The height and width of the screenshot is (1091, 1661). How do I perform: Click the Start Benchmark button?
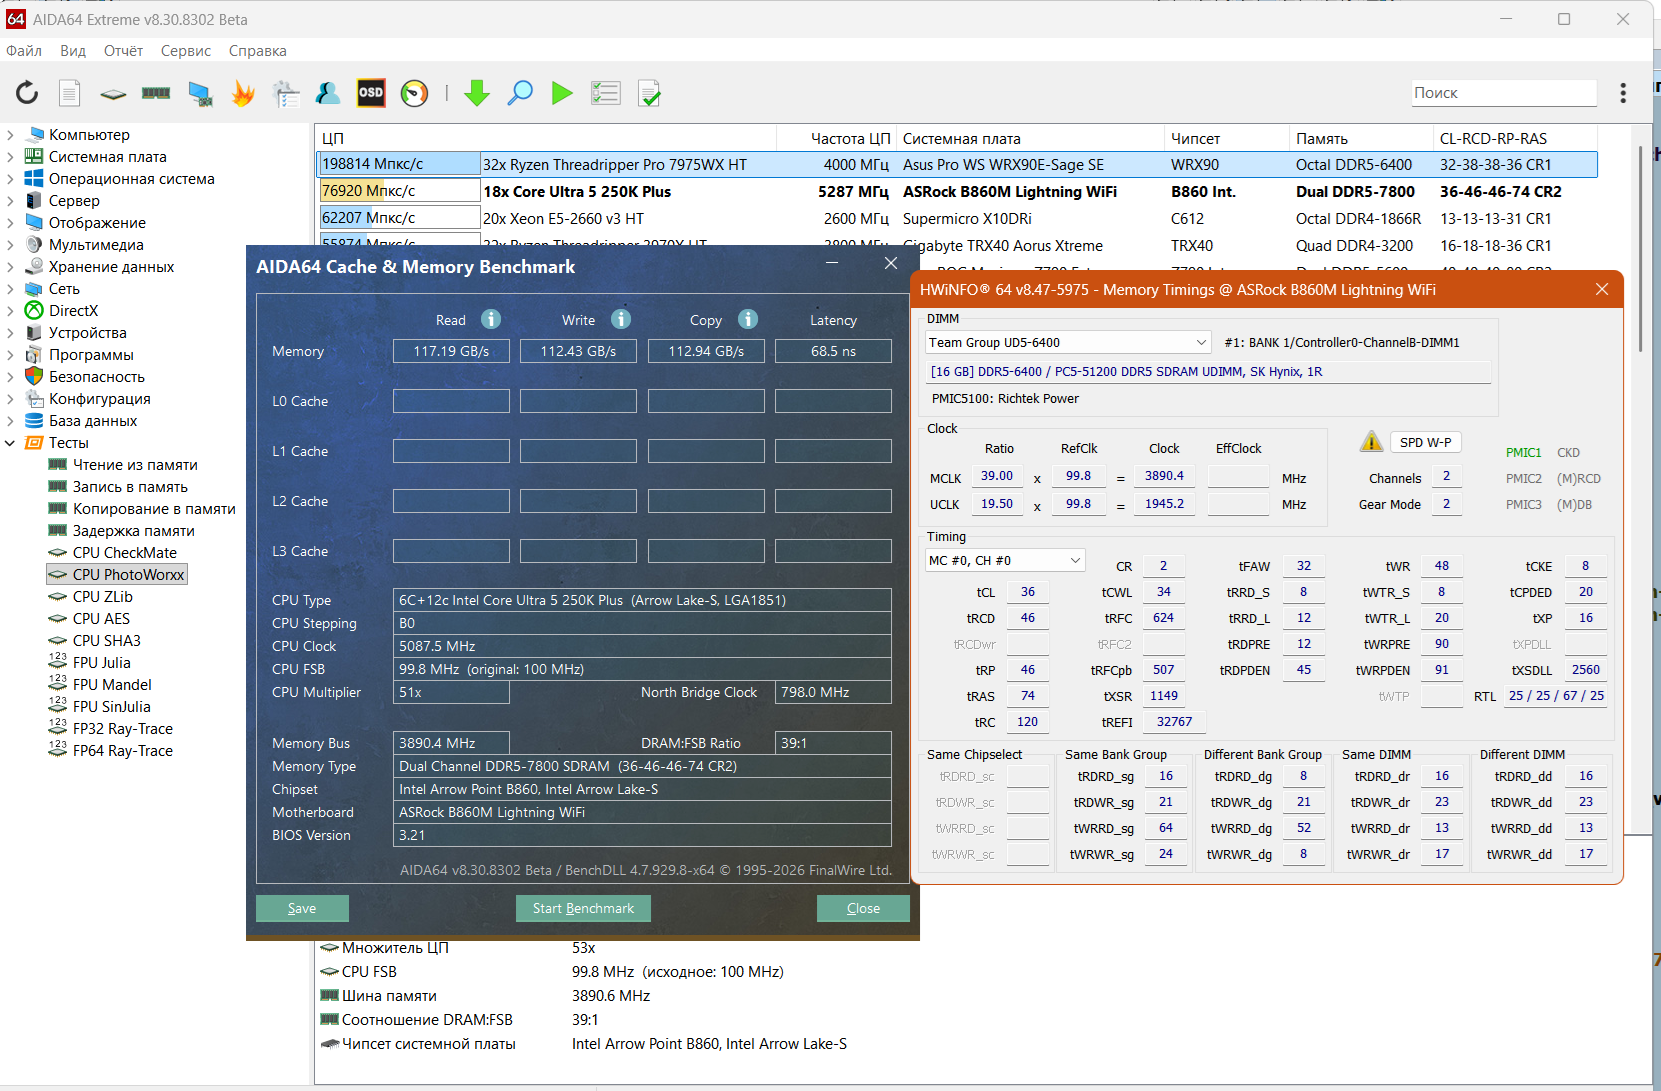(583, 908)
